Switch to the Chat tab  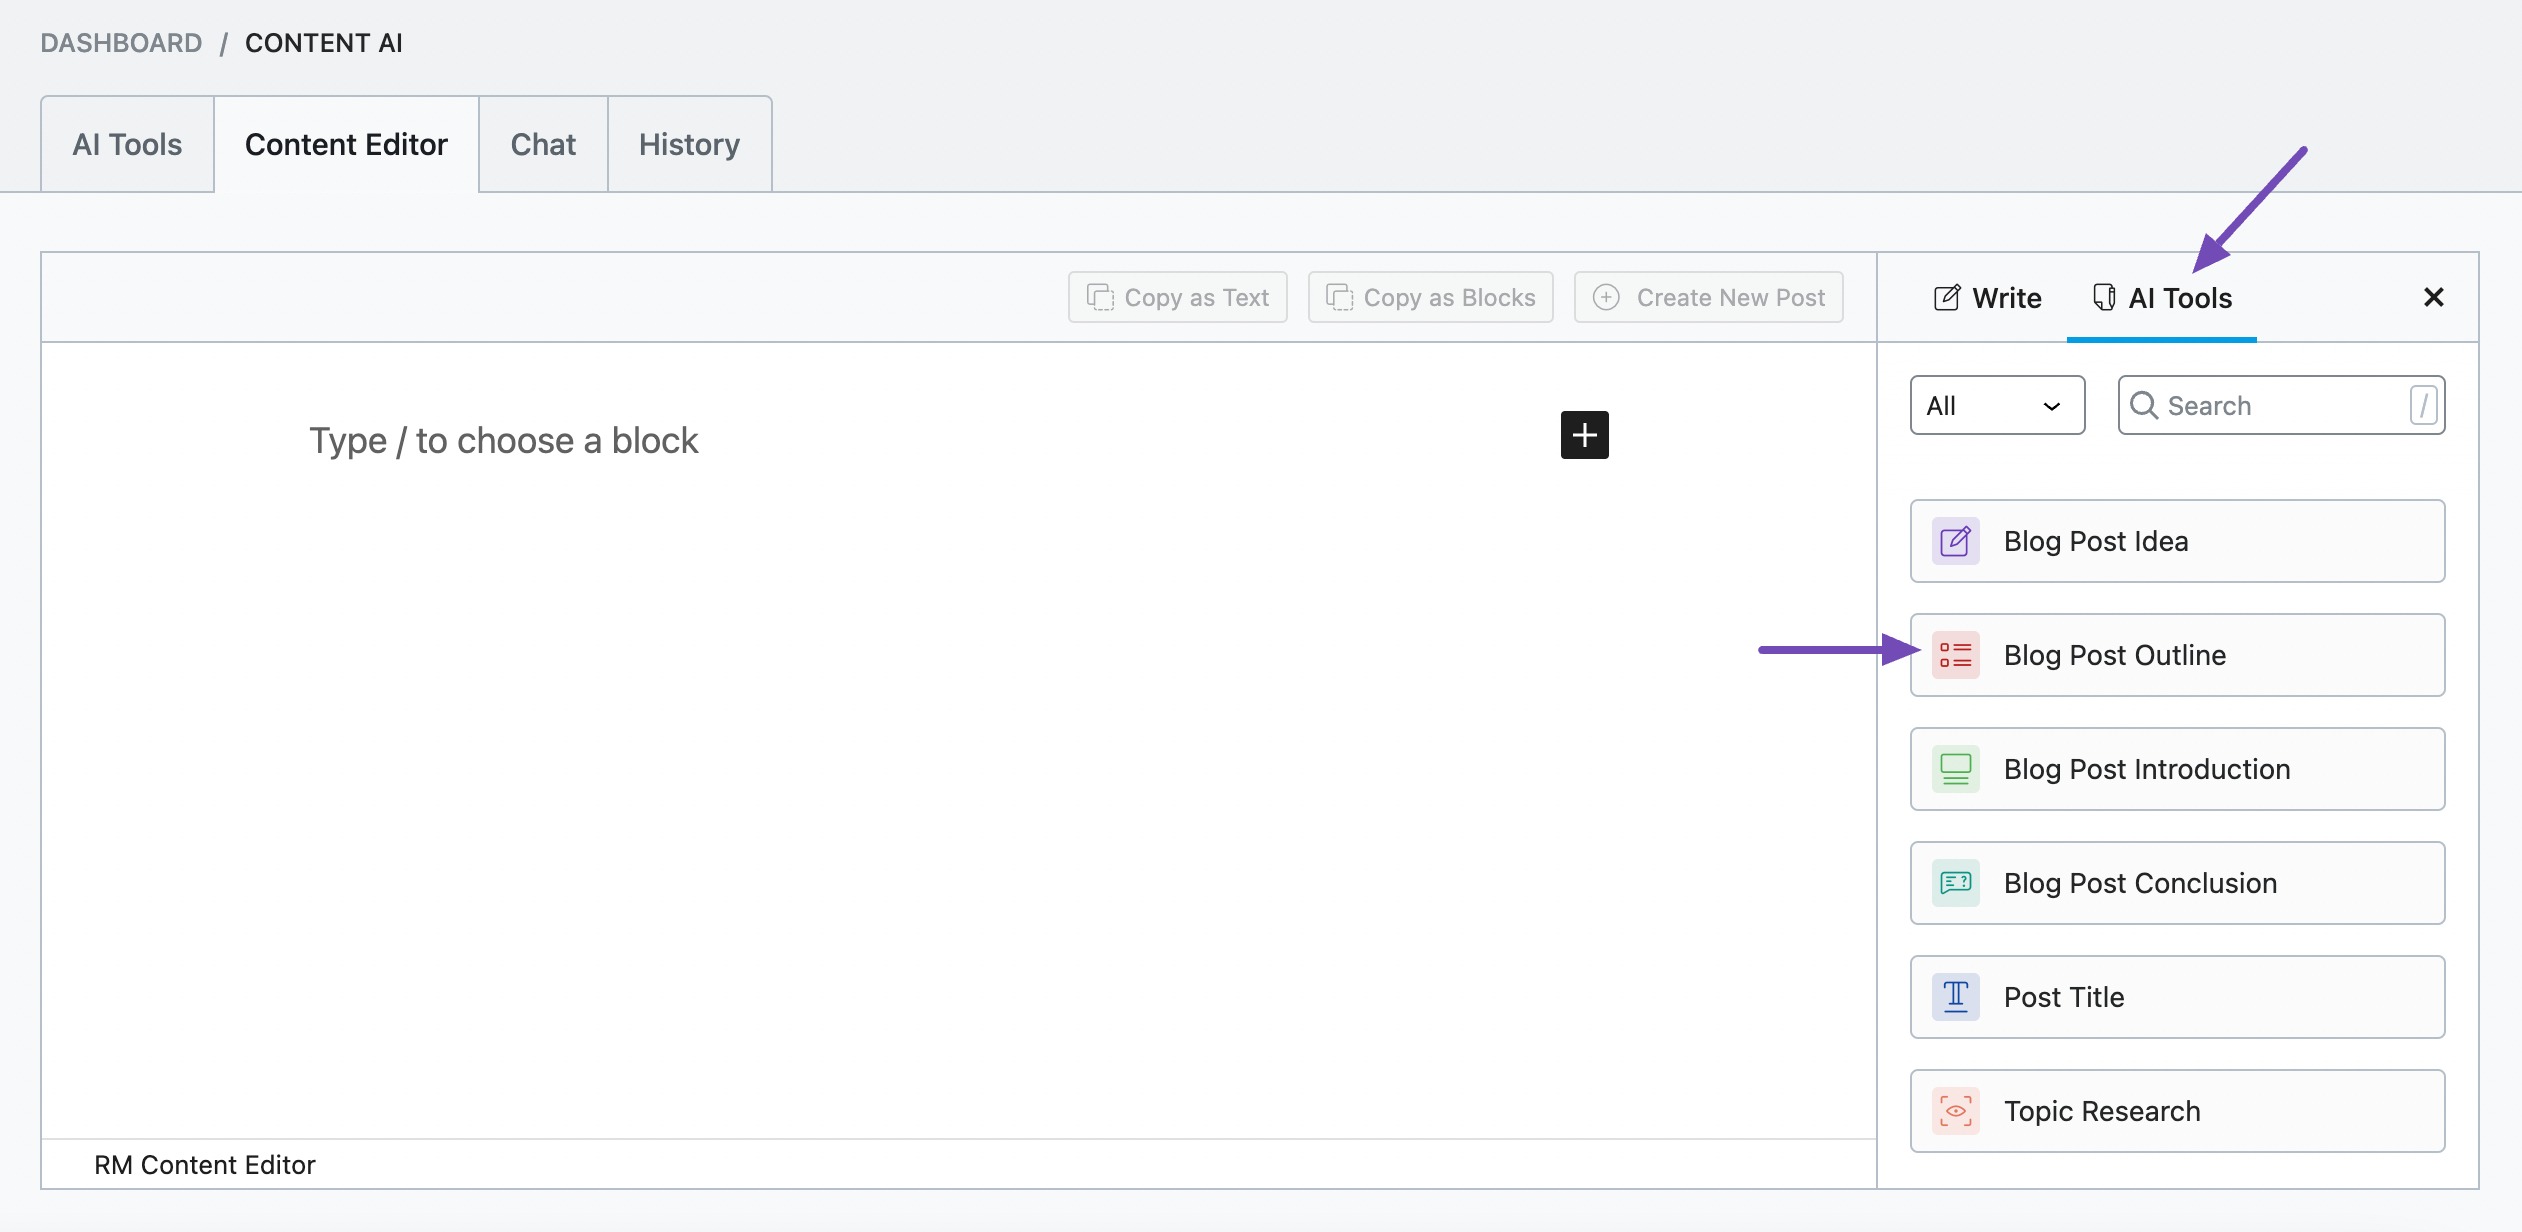coord(542,143)
